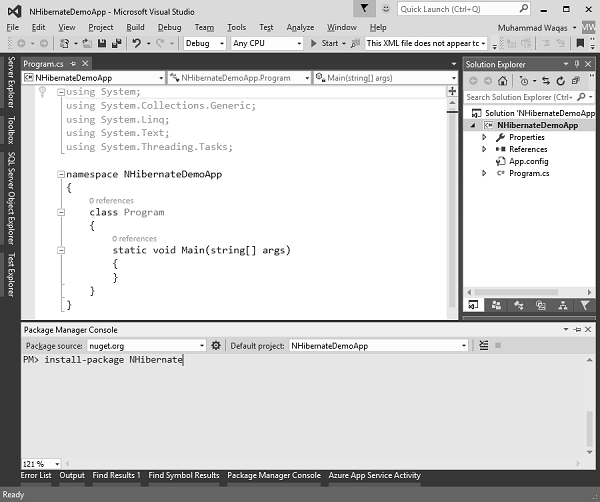Expand the Properties node
600x502 pixels.
point(484,137)
